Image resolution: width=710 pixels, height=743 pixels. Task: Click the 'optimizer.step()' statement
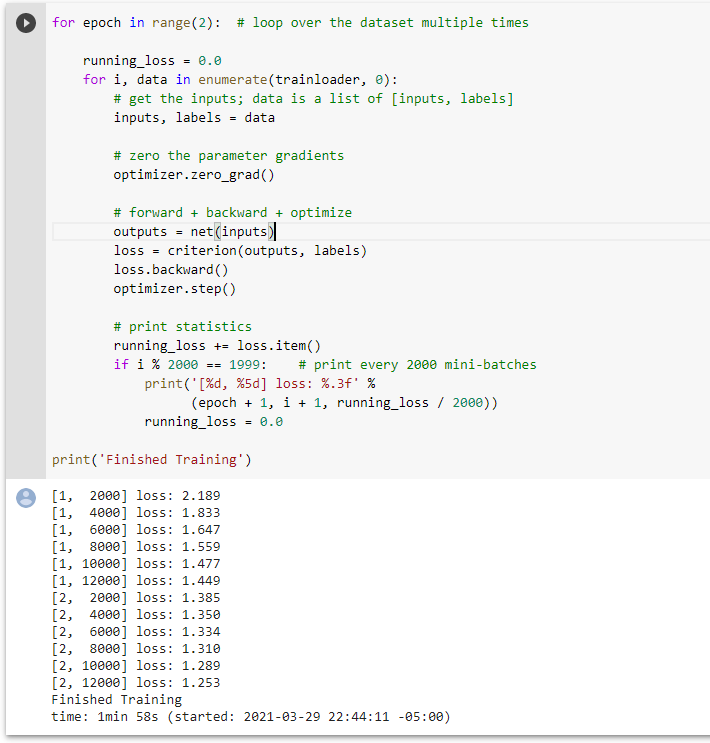174,289
